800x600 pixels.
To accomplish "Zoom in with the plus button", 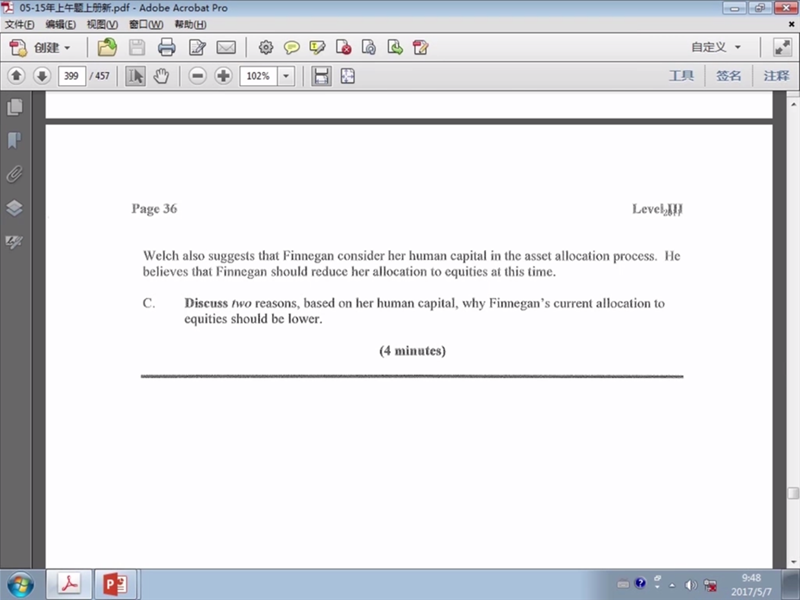I will tap(223, 76).
